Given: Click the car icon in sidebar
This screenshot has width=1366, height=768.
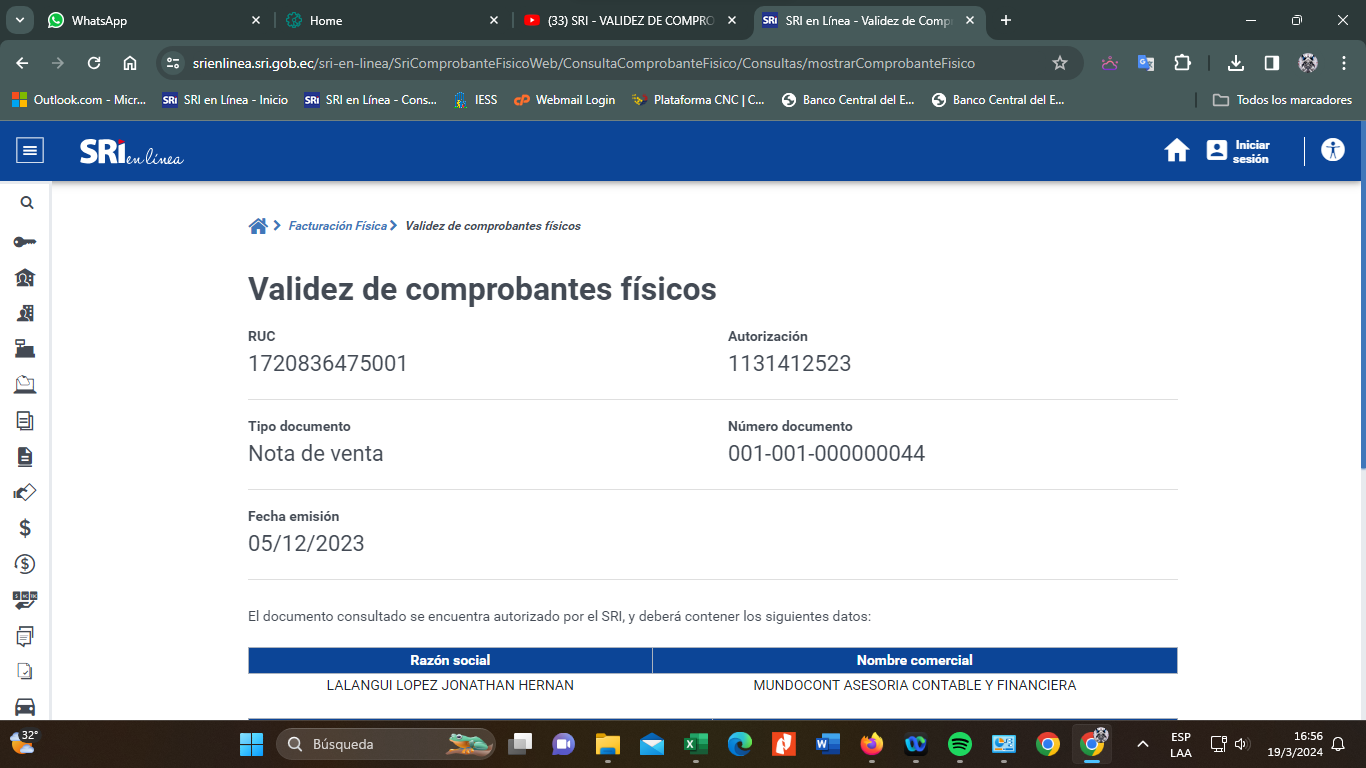Looking at the screenshot, I should click(25, 707).
